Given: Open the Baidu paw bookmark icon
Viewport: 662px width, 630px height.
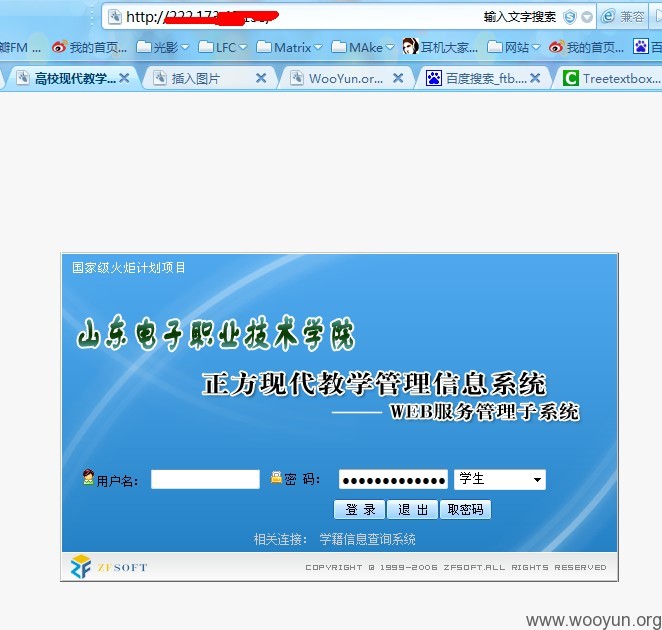Looking at the screenshot, I should (640, 46).
